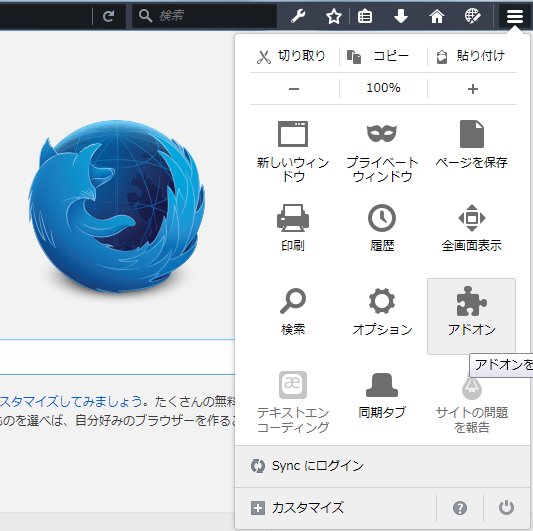Click テキストエンコーディング text encoding
Image resolution: width=533 pixels, height=531 pixels.
click(293, 402)
